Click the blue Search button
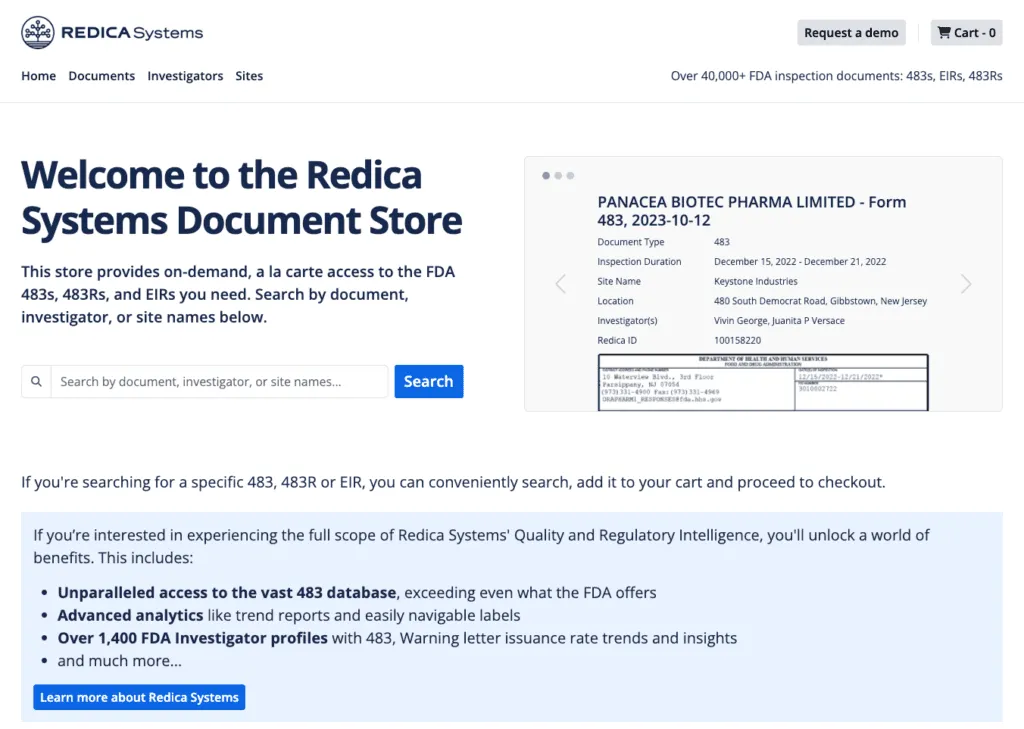1024x729 pixels. pyautogui.click(x=428, y=381)
